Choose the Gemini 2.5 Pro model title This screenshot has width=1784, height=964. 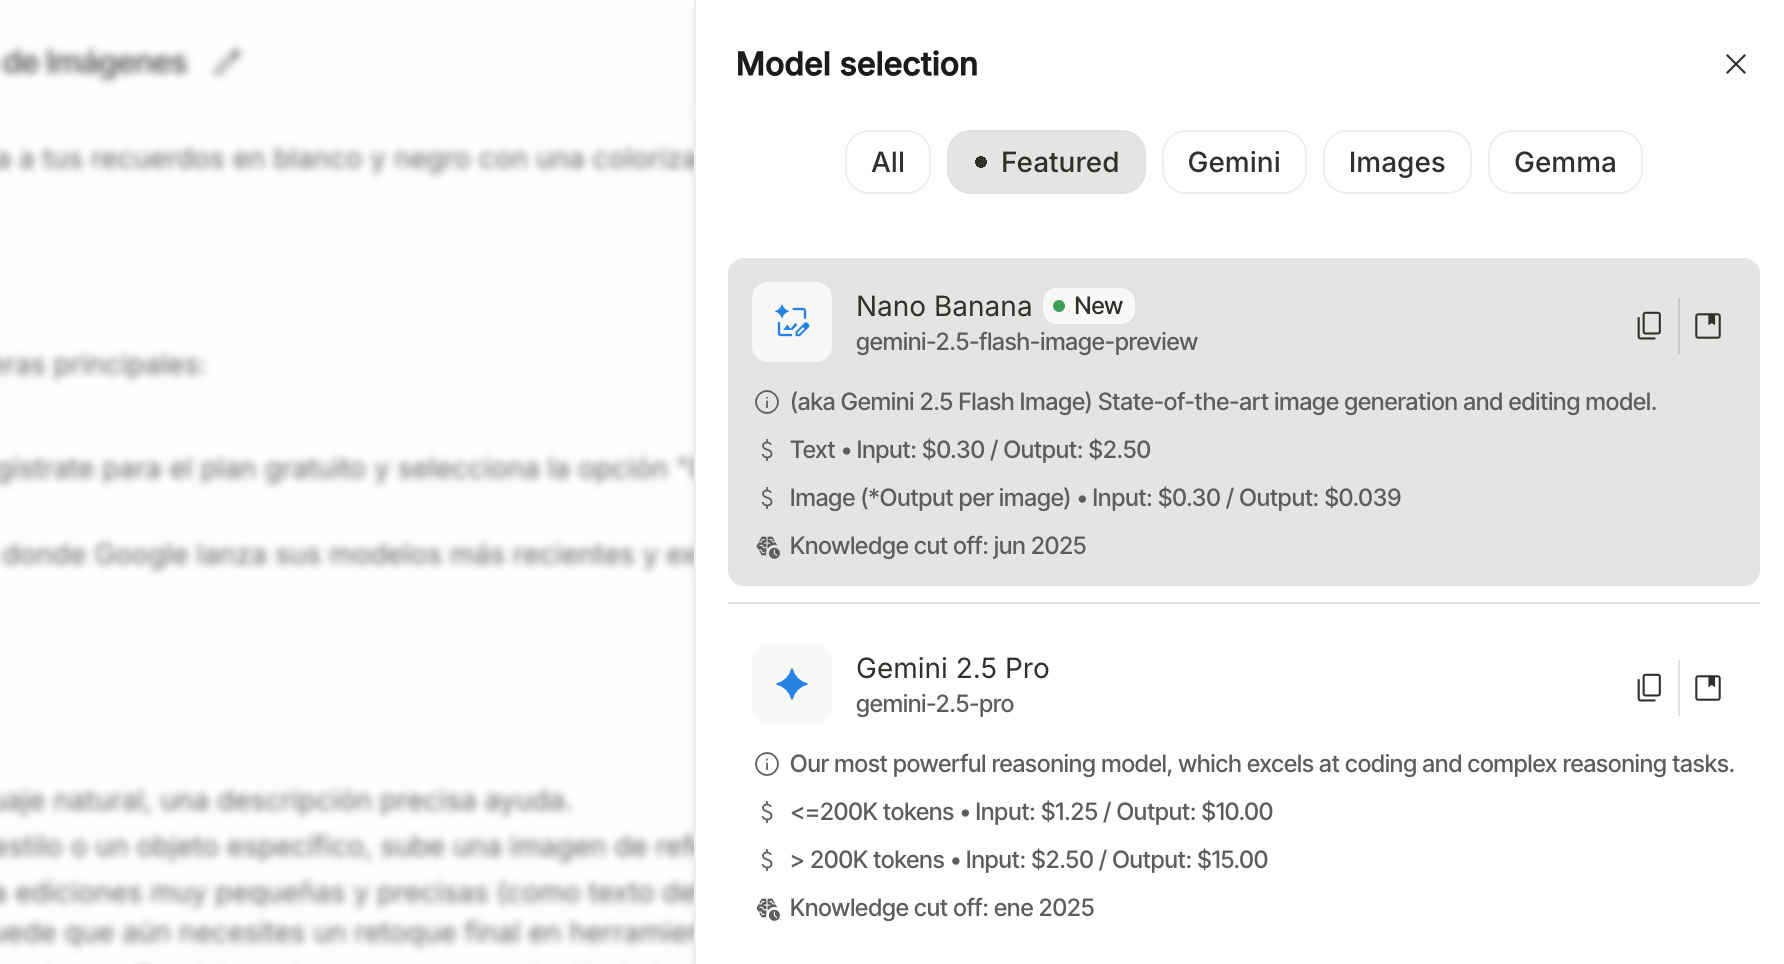tap(952, 668)
